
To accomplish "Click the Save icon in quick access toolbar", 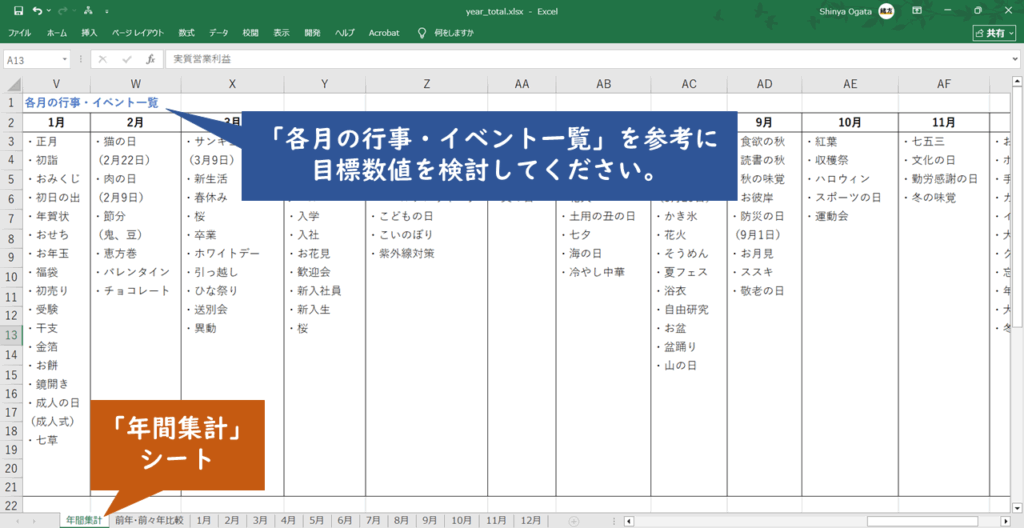I will point(18,11).
